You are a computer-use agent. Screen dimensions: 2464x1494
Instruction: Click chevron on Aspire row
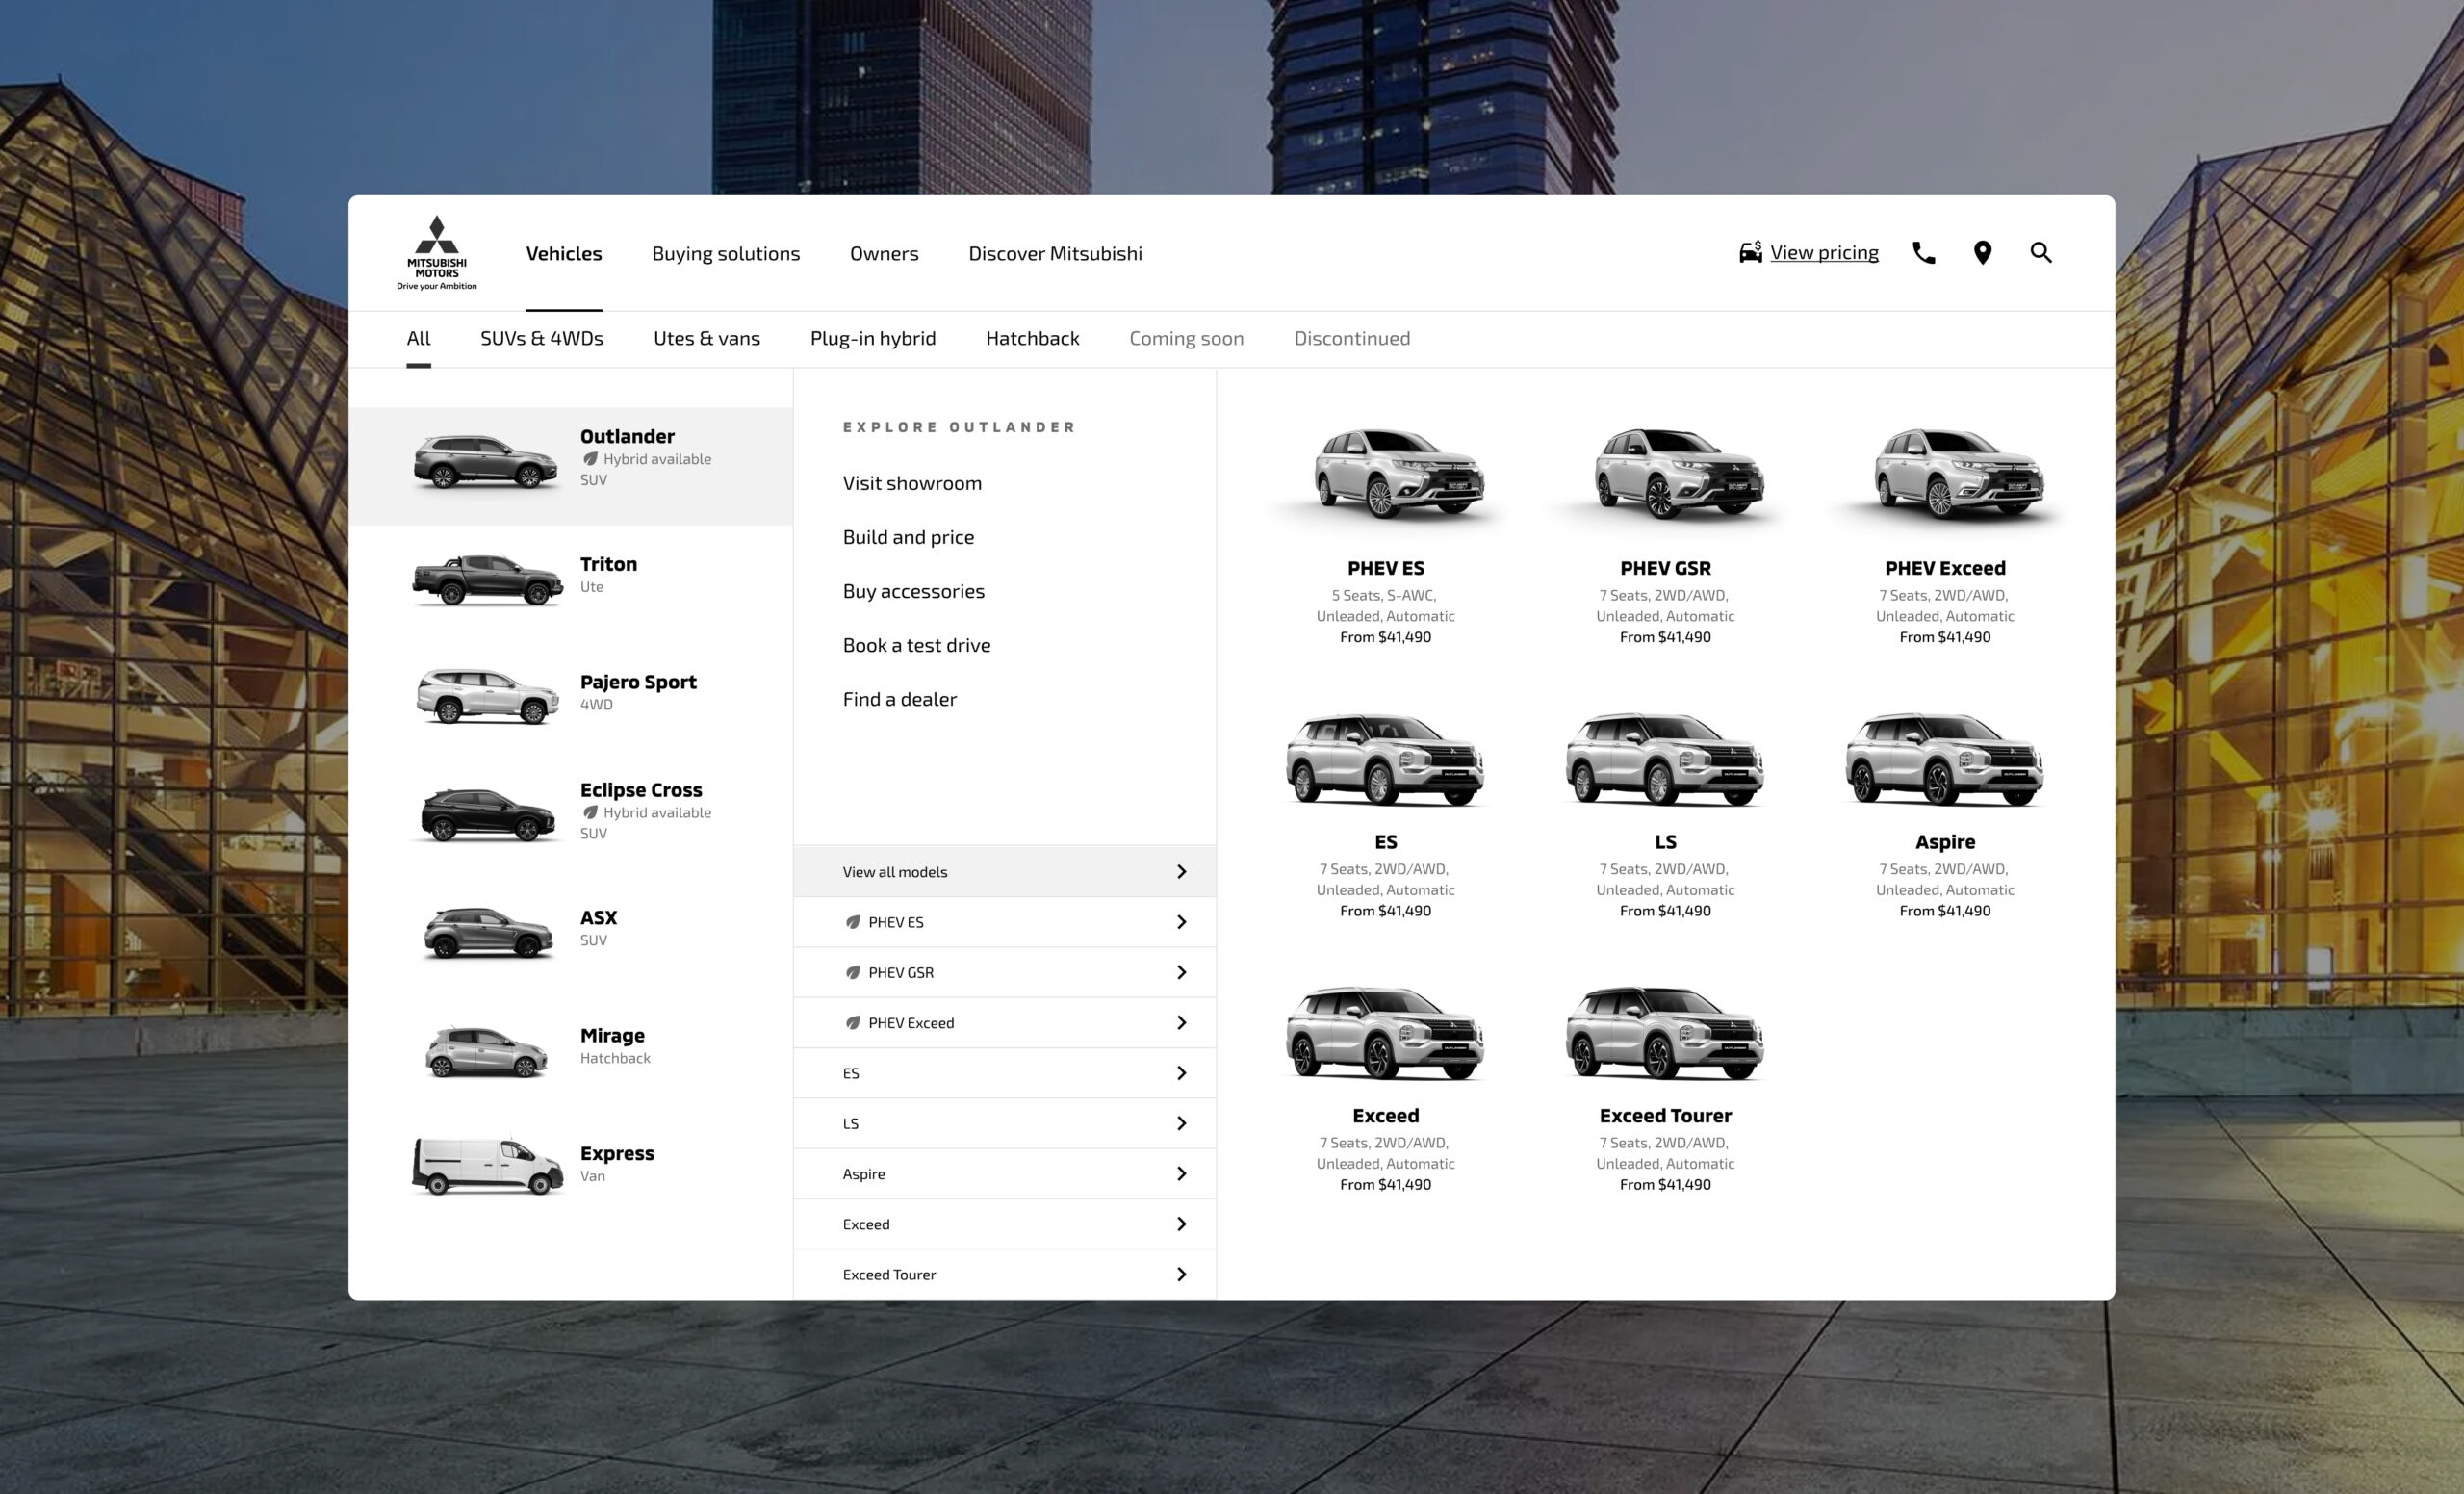(x=1181, y=1174)
